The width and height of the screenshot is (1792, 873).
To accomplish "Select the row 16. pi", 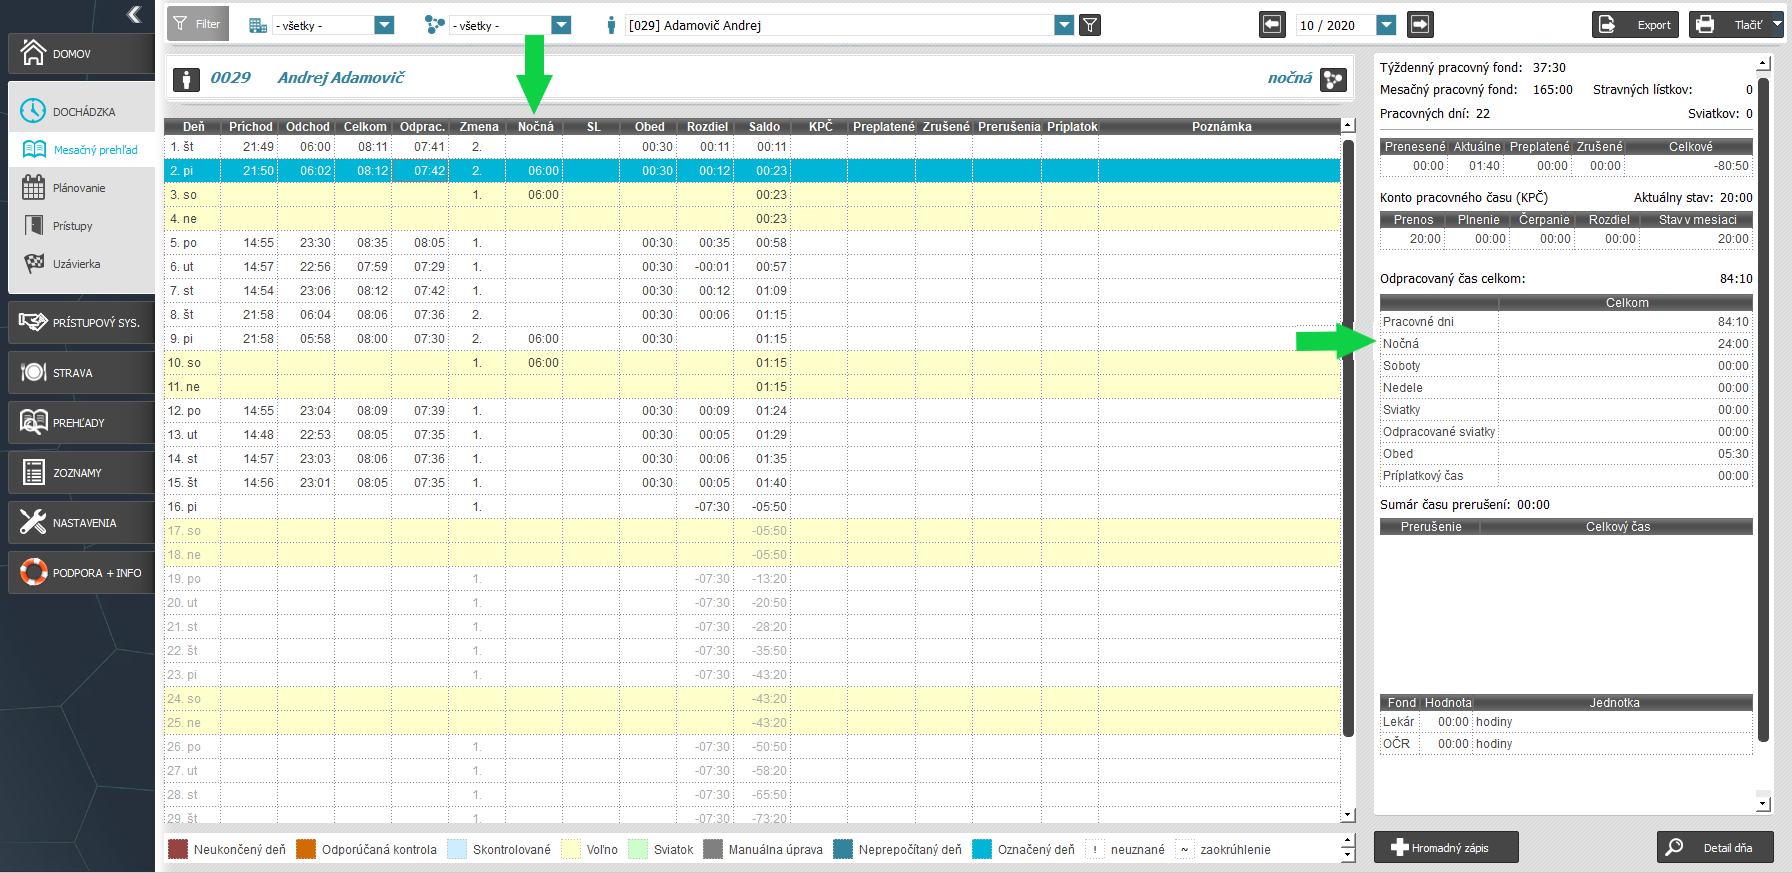I will pos(752,507).
